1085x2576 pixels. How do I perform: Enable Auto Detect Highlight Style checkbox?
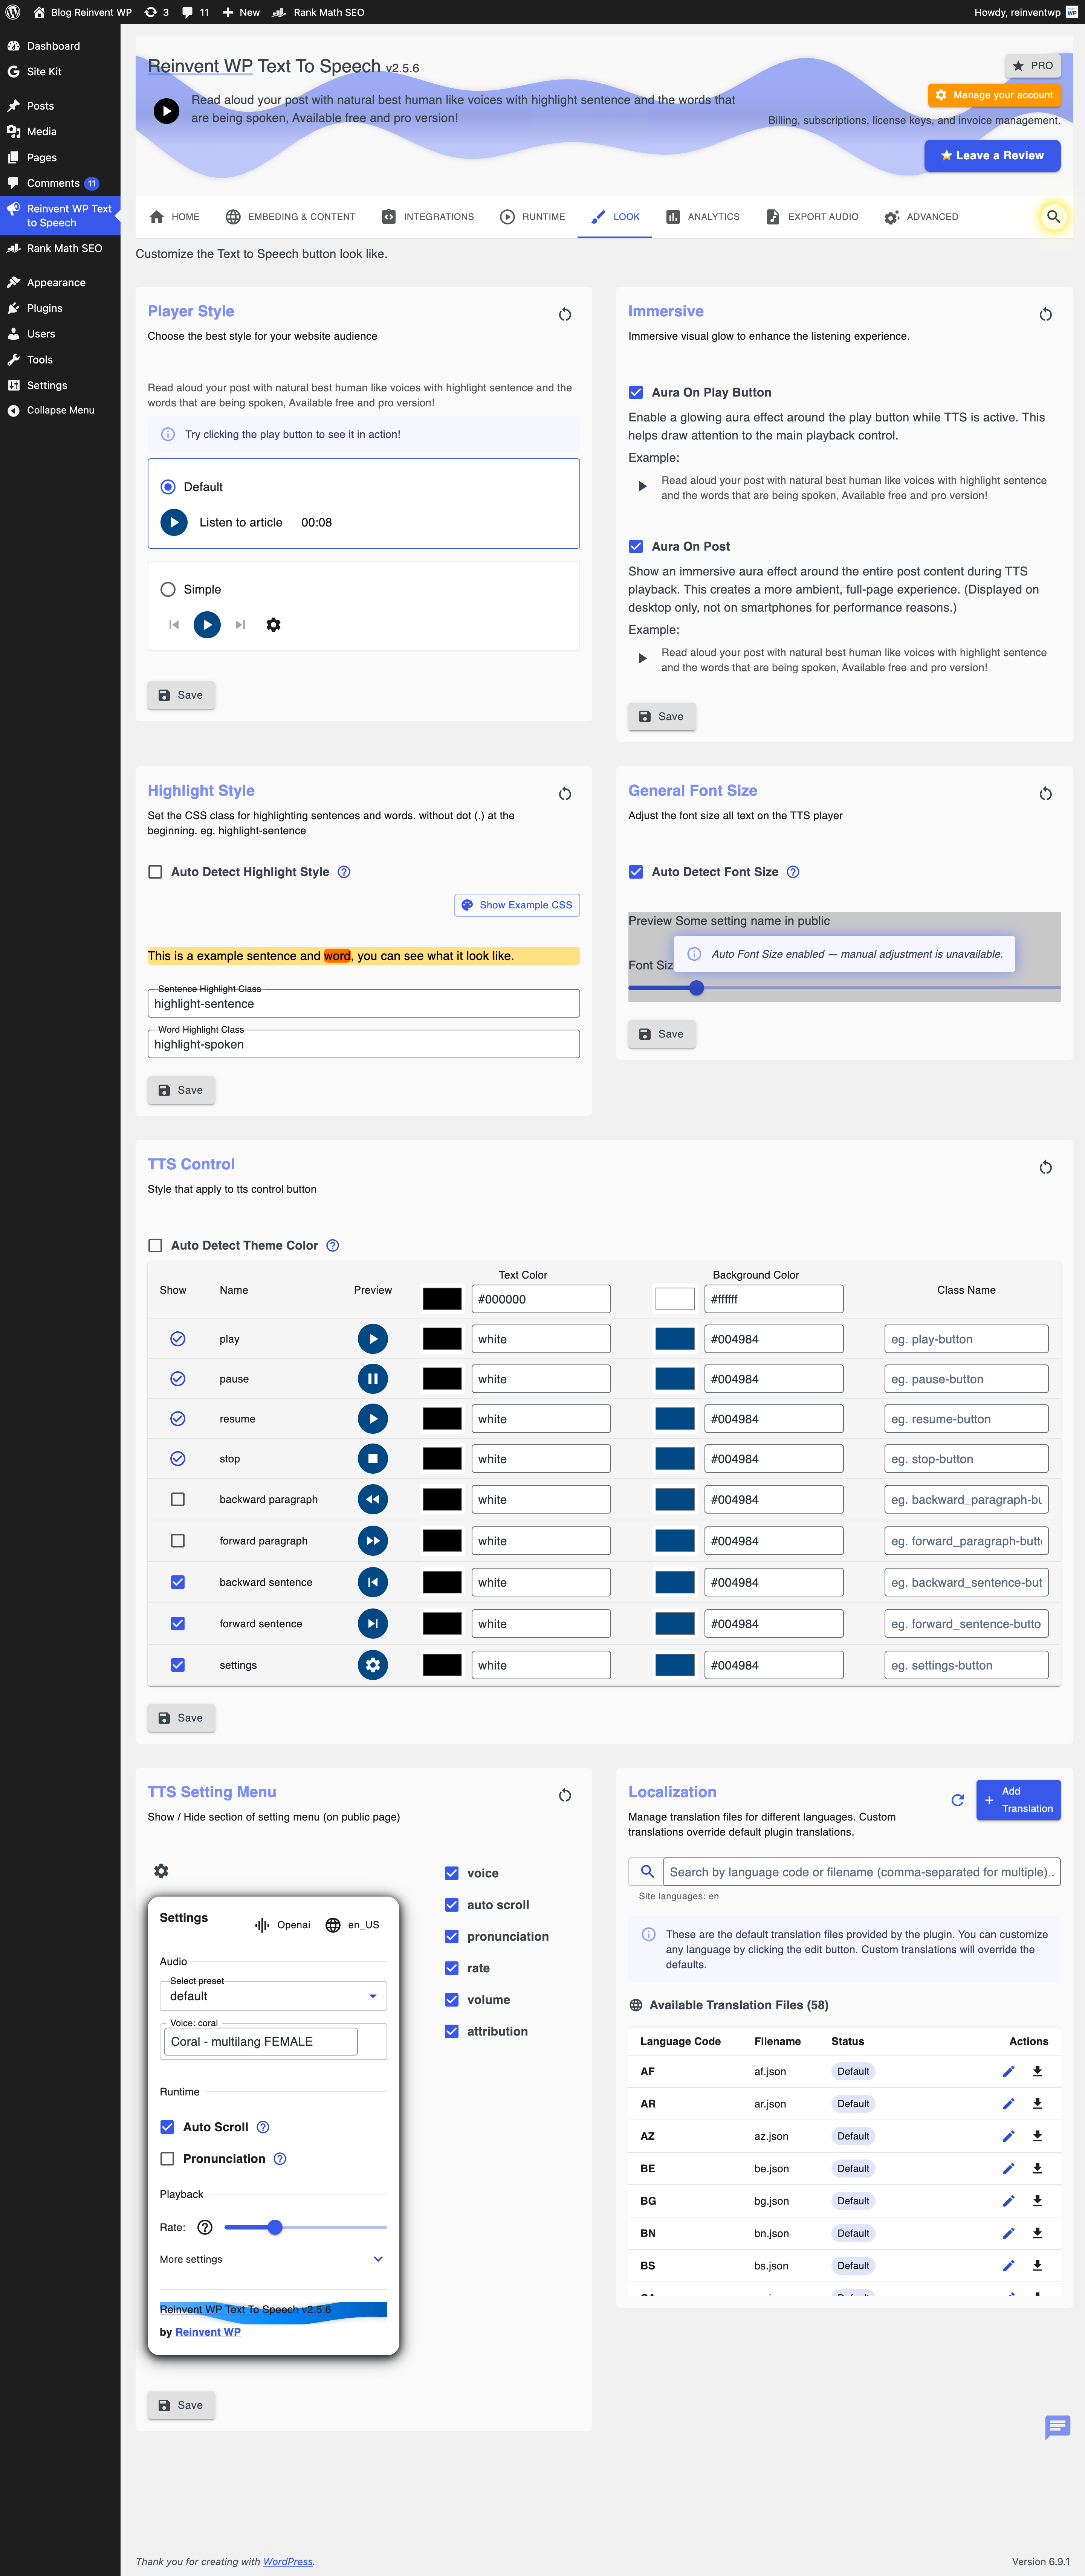point(155,872)
